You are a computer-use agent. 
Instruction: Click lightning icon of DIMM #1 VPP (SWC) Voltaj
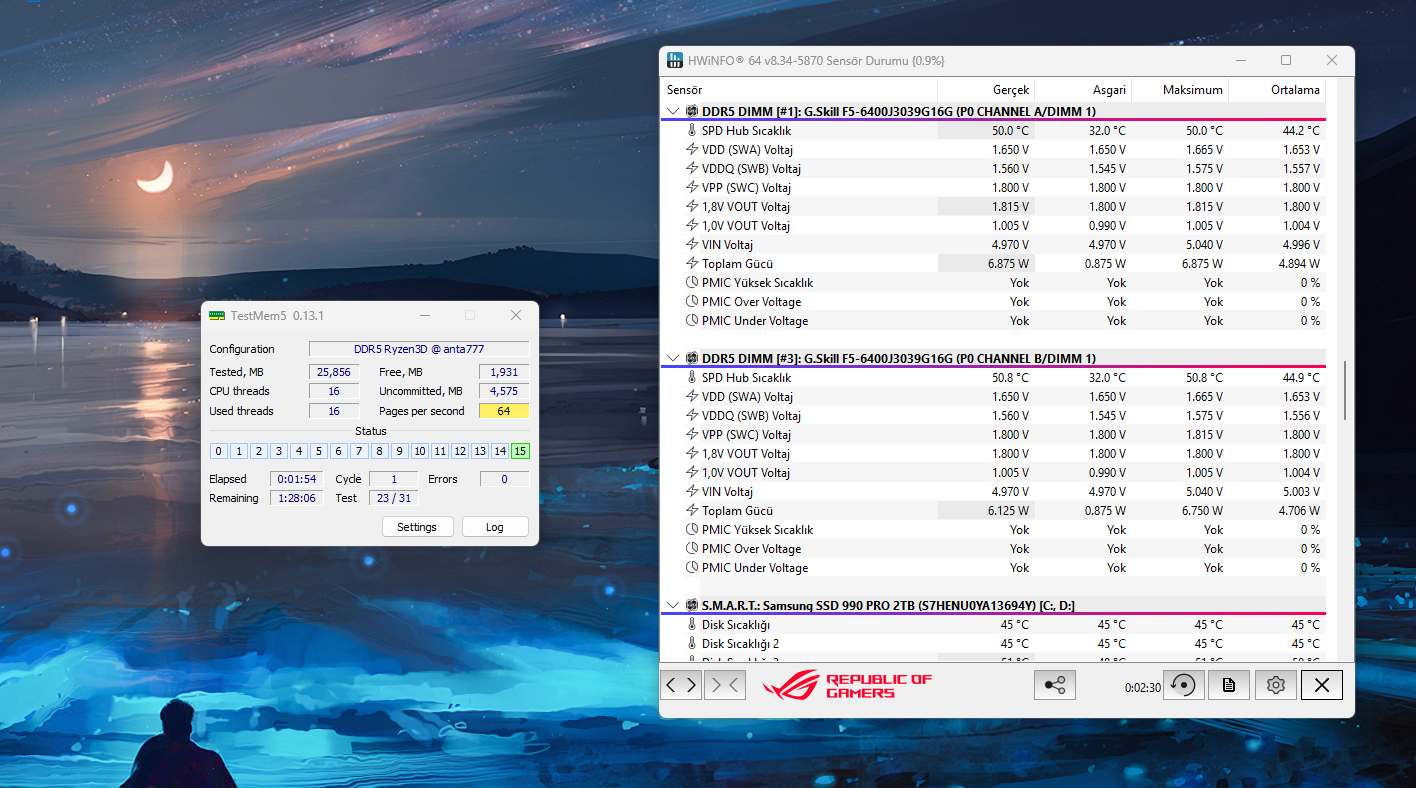tap(691, 188)
